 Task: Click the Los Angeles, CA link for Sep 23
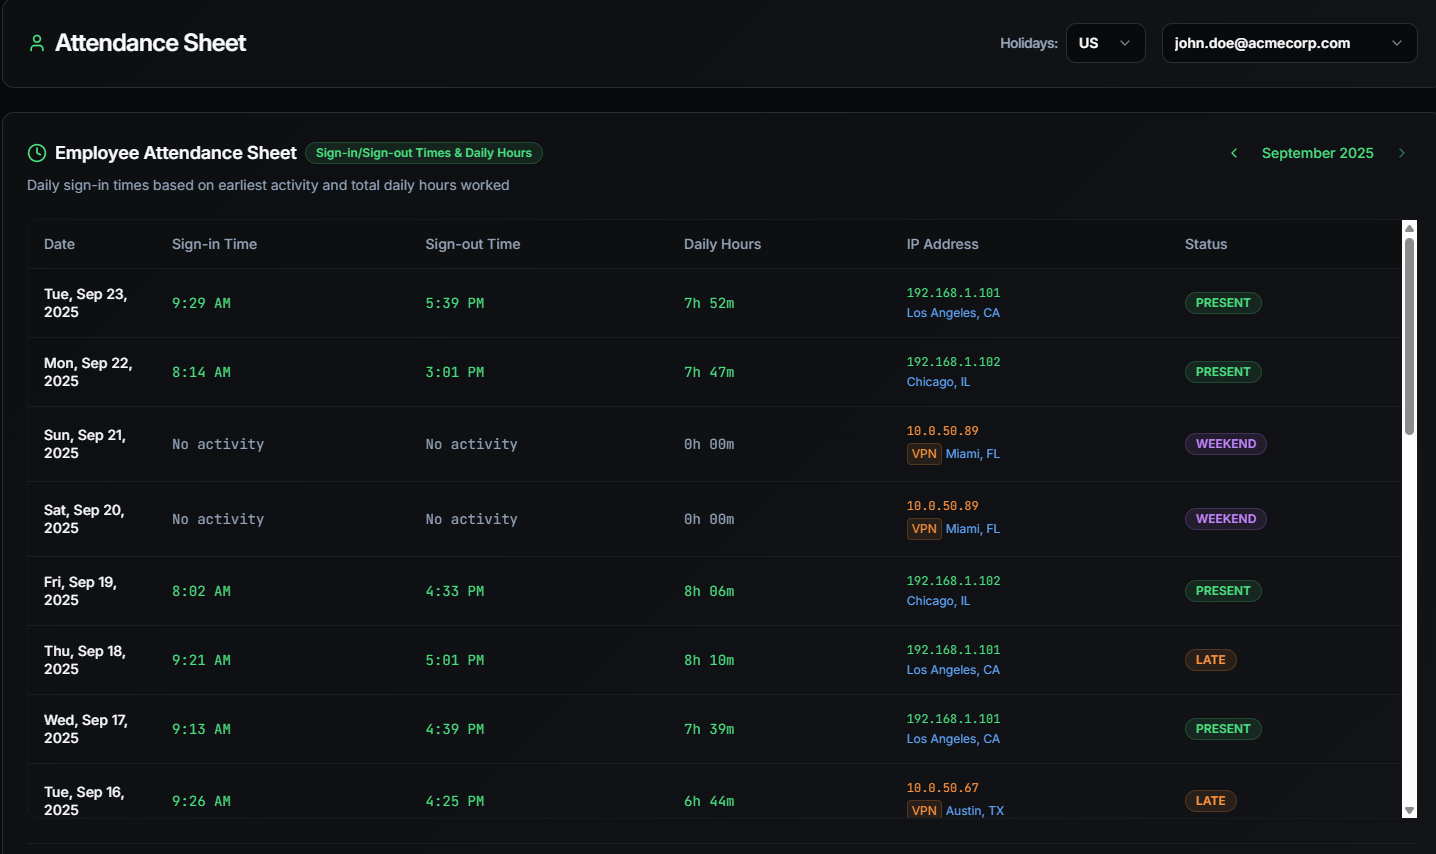pyautogui.click(x=952, y=313)
